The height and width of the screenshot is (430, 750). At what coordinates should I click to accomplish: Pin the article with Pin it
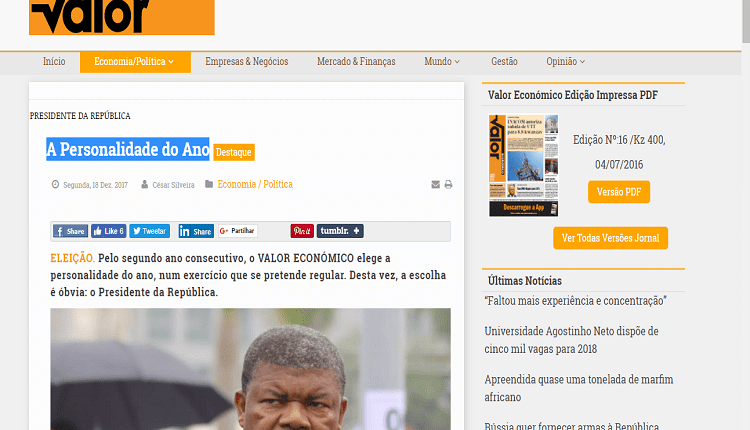tap(302, 231)
